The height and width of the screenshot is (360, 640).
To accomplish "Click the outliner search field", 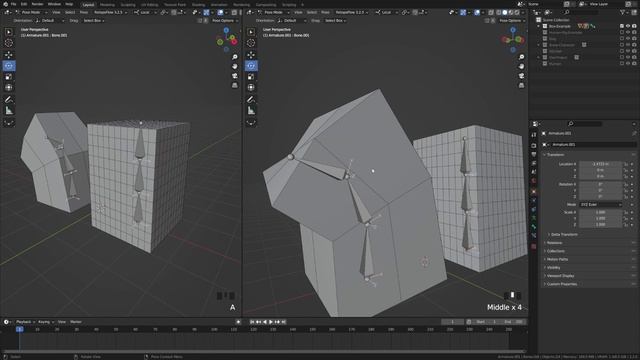I will 582,12.
